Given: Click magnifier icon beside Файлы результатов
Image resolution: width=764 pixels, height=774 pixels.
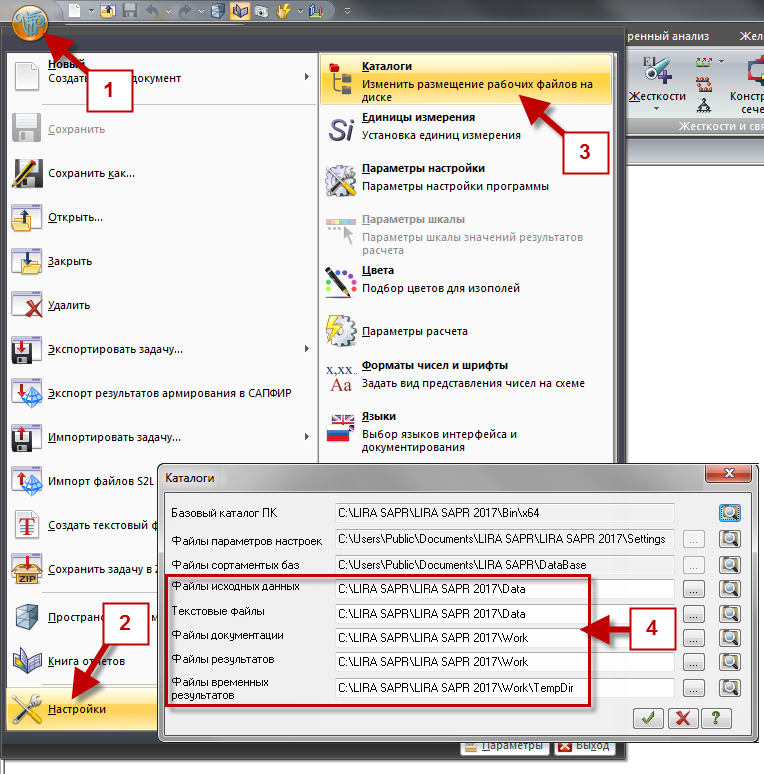Looking at the screenshot, I should click(x=730, y=662).
